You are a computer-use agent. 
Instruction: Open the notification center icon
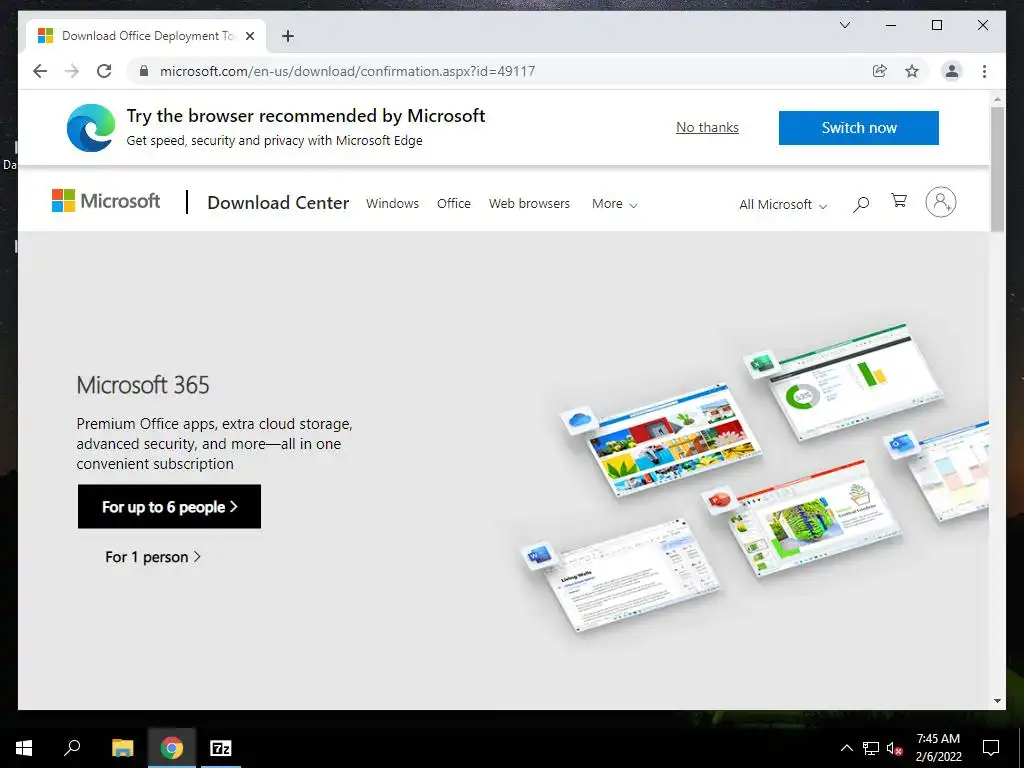coord(991,748)
